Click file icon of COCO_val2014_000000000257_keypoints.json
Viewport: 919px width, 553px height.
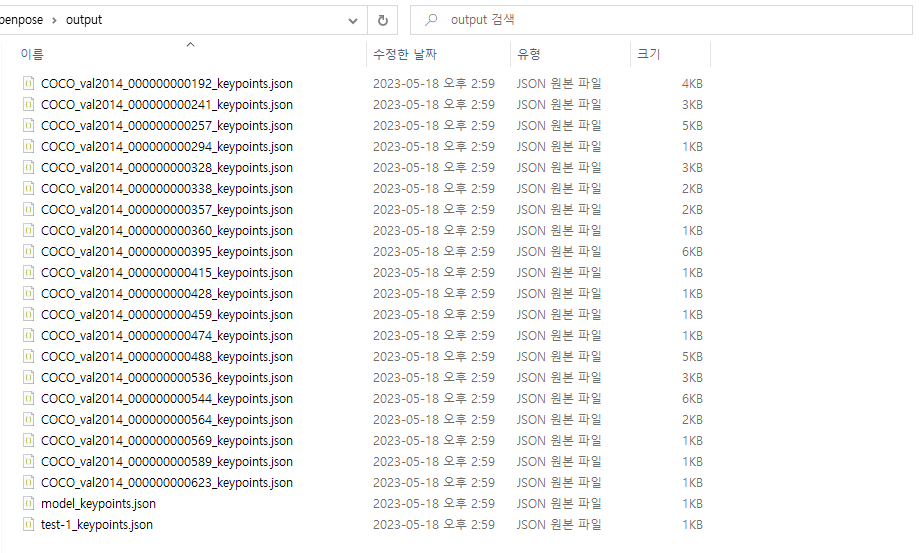pos(28,125)
